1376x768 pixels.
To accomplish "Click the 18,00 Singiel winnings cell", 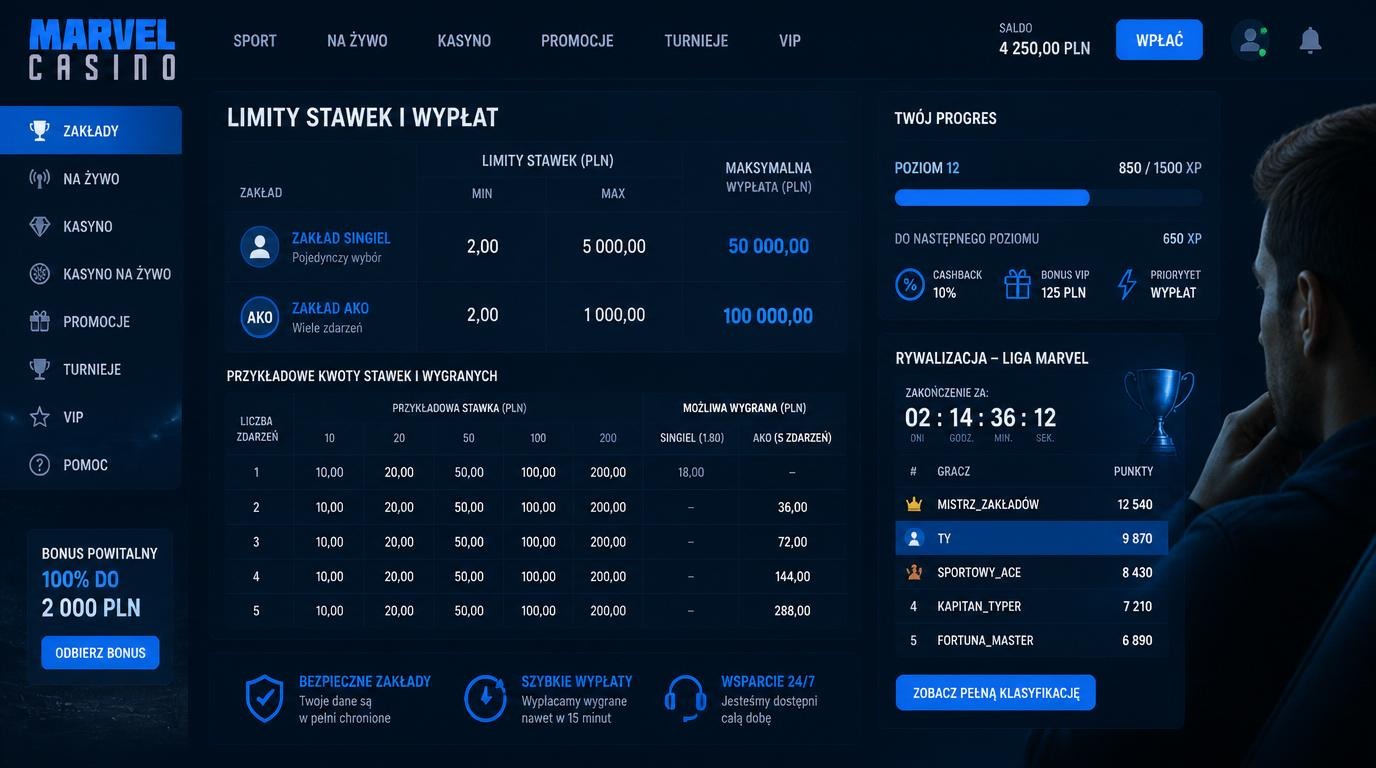I will [691, 472].
